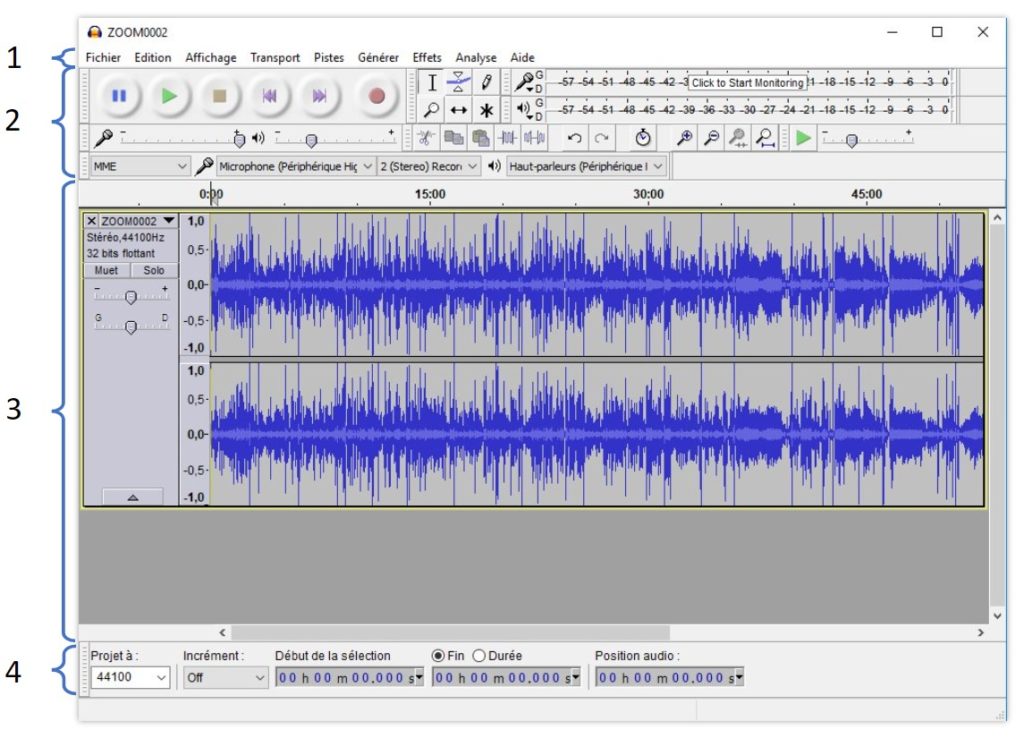
Task: Click the Pause button in transport toolbar
Action: point(119,96)
